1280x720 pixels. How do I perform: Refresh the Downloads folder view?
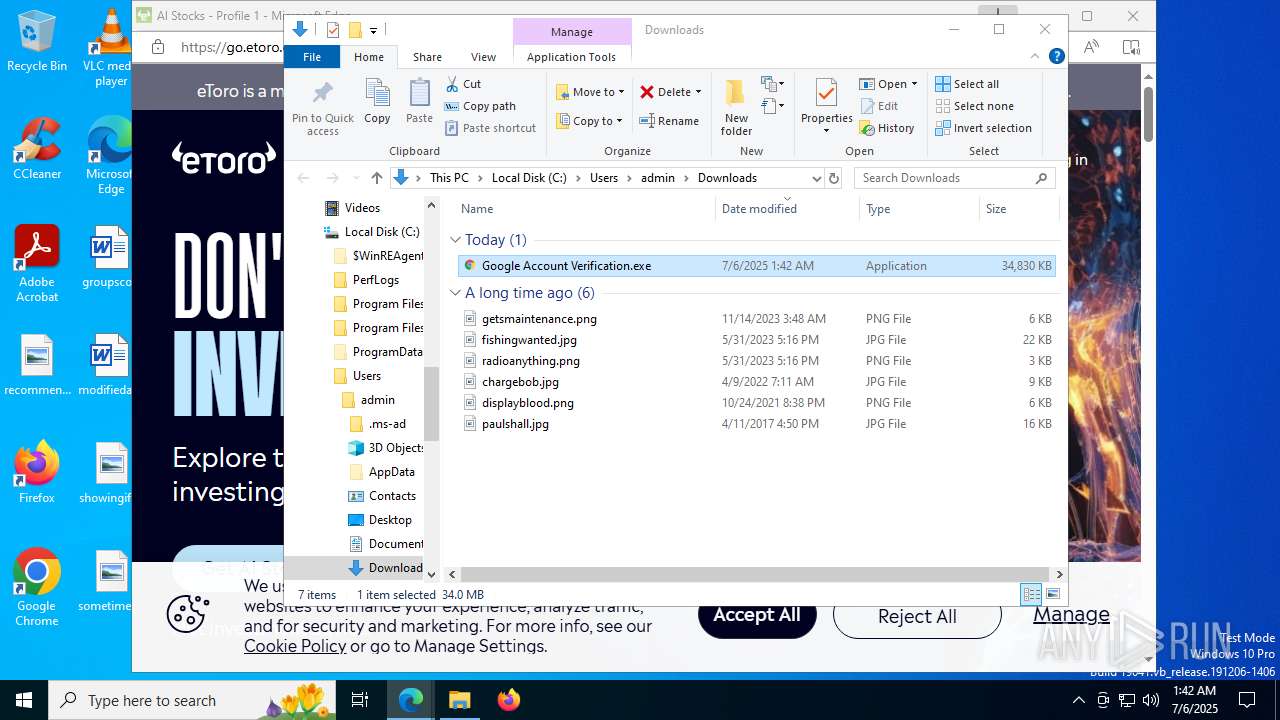834,178
